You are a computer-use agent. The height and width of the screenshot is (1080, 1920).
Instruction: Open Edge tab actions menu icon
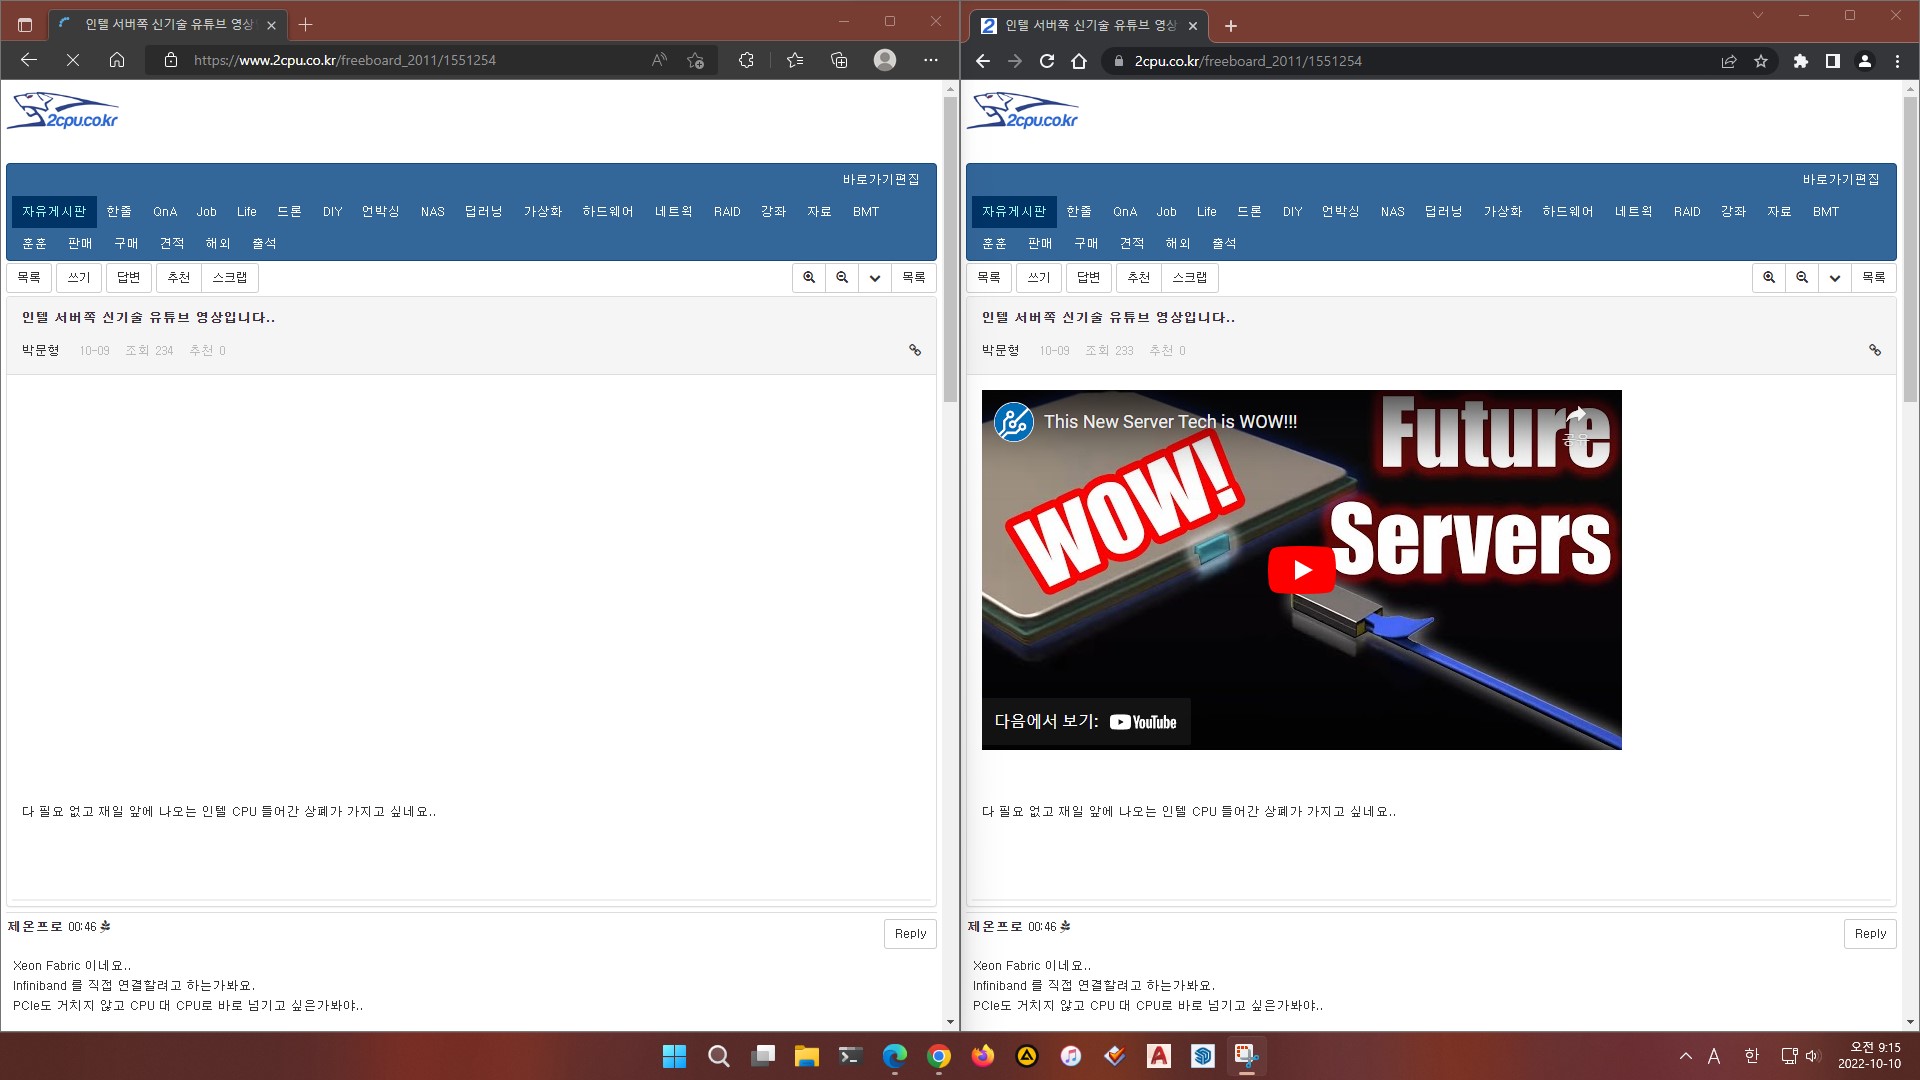click(25, 24)
